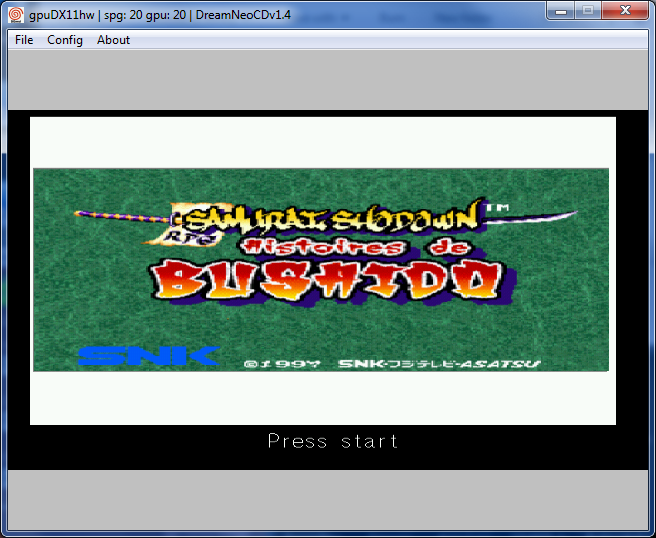Click the Dreamcast swirl icon in the title bar
This screenshot has width=656, height=538.
point(16,15)
